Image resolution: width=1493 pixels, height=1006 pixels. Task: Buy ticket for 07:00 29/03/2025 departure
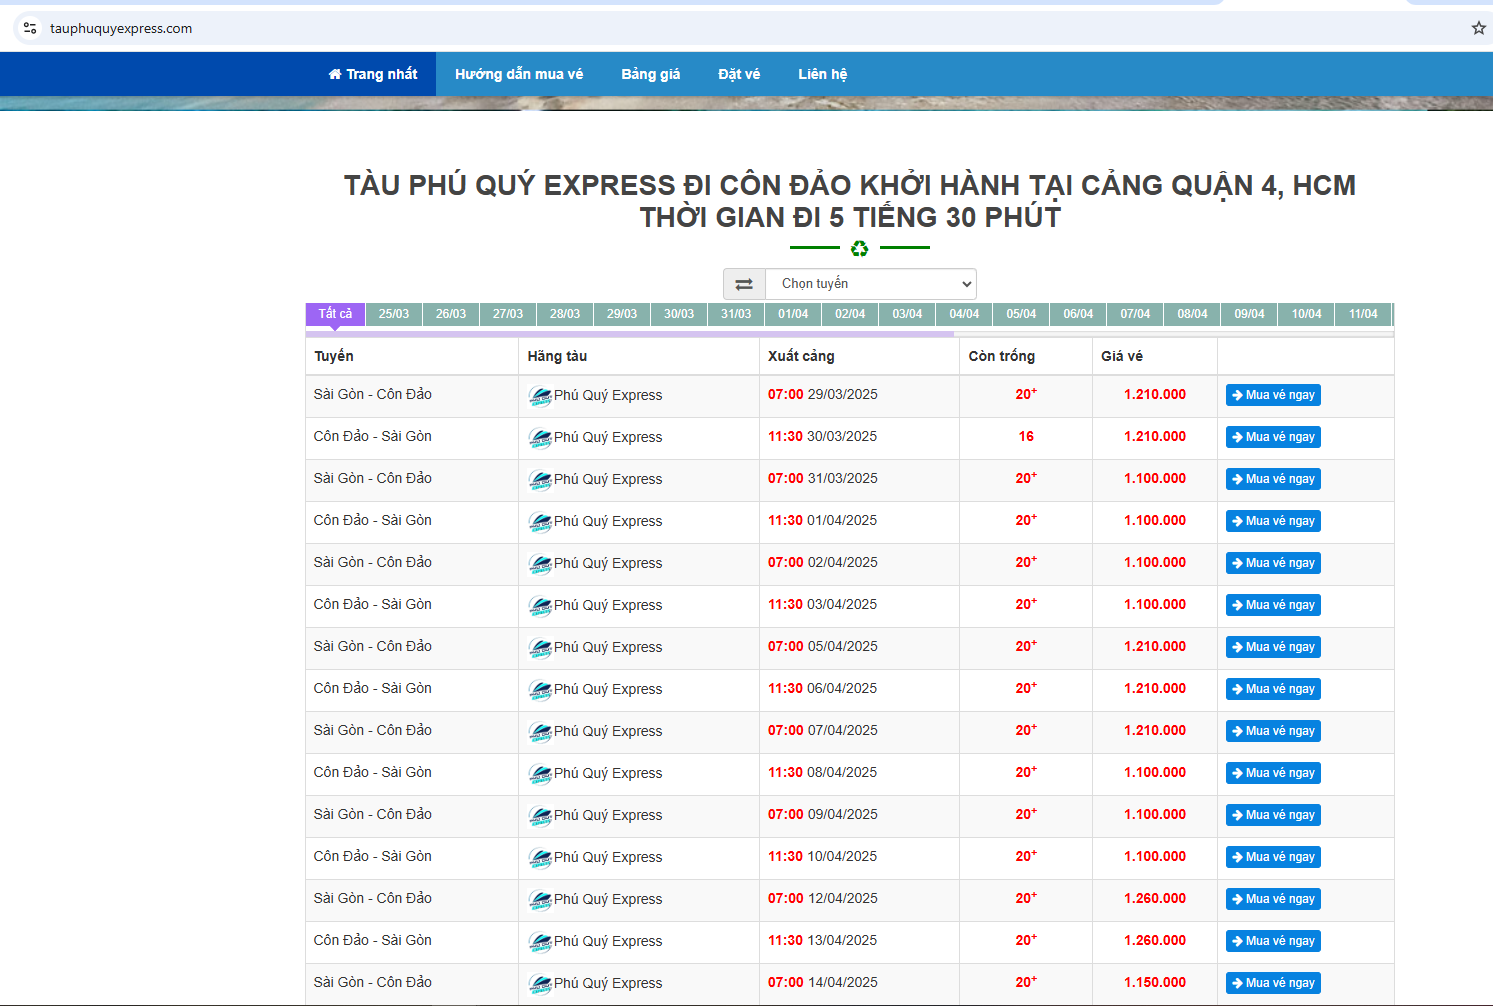pyautogui.click(x=1273, y=395)
